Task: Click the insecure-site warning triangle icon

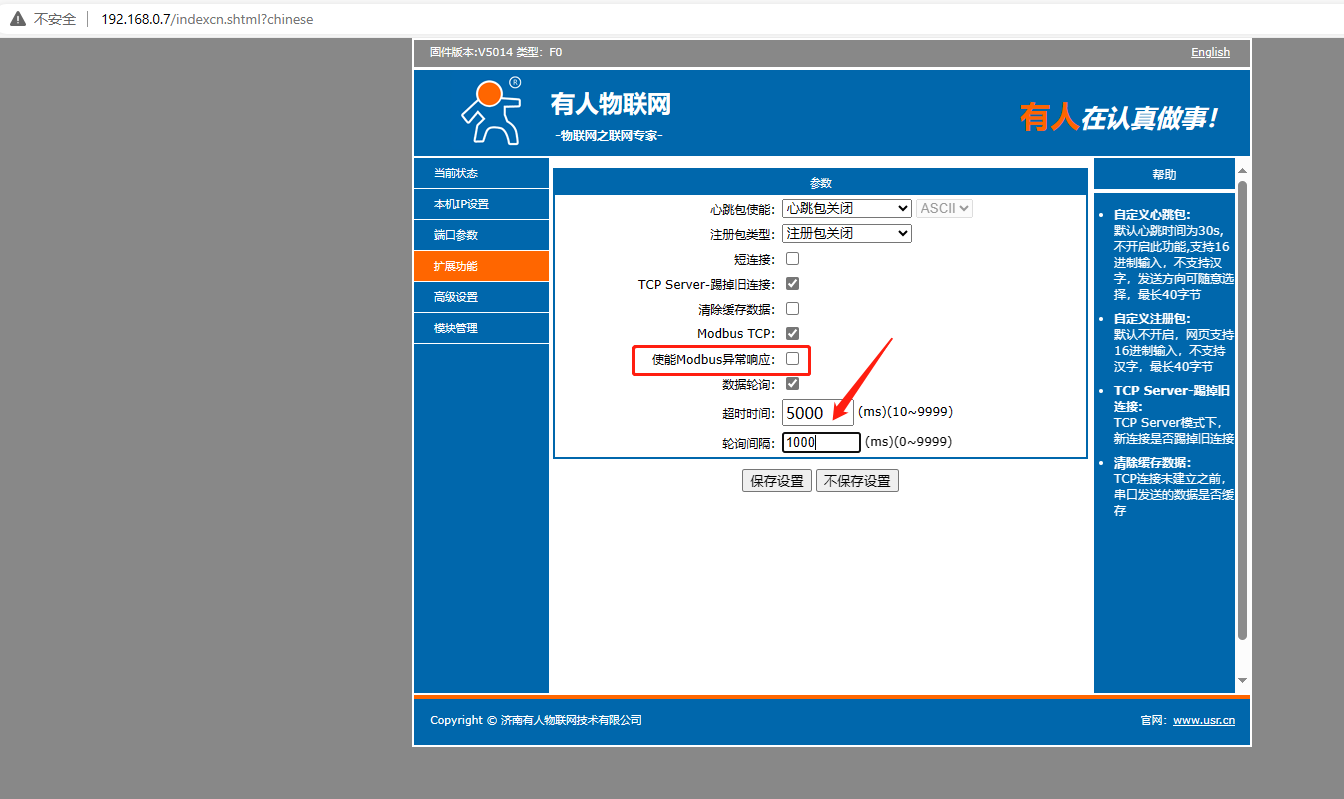Action: point(18,19)
